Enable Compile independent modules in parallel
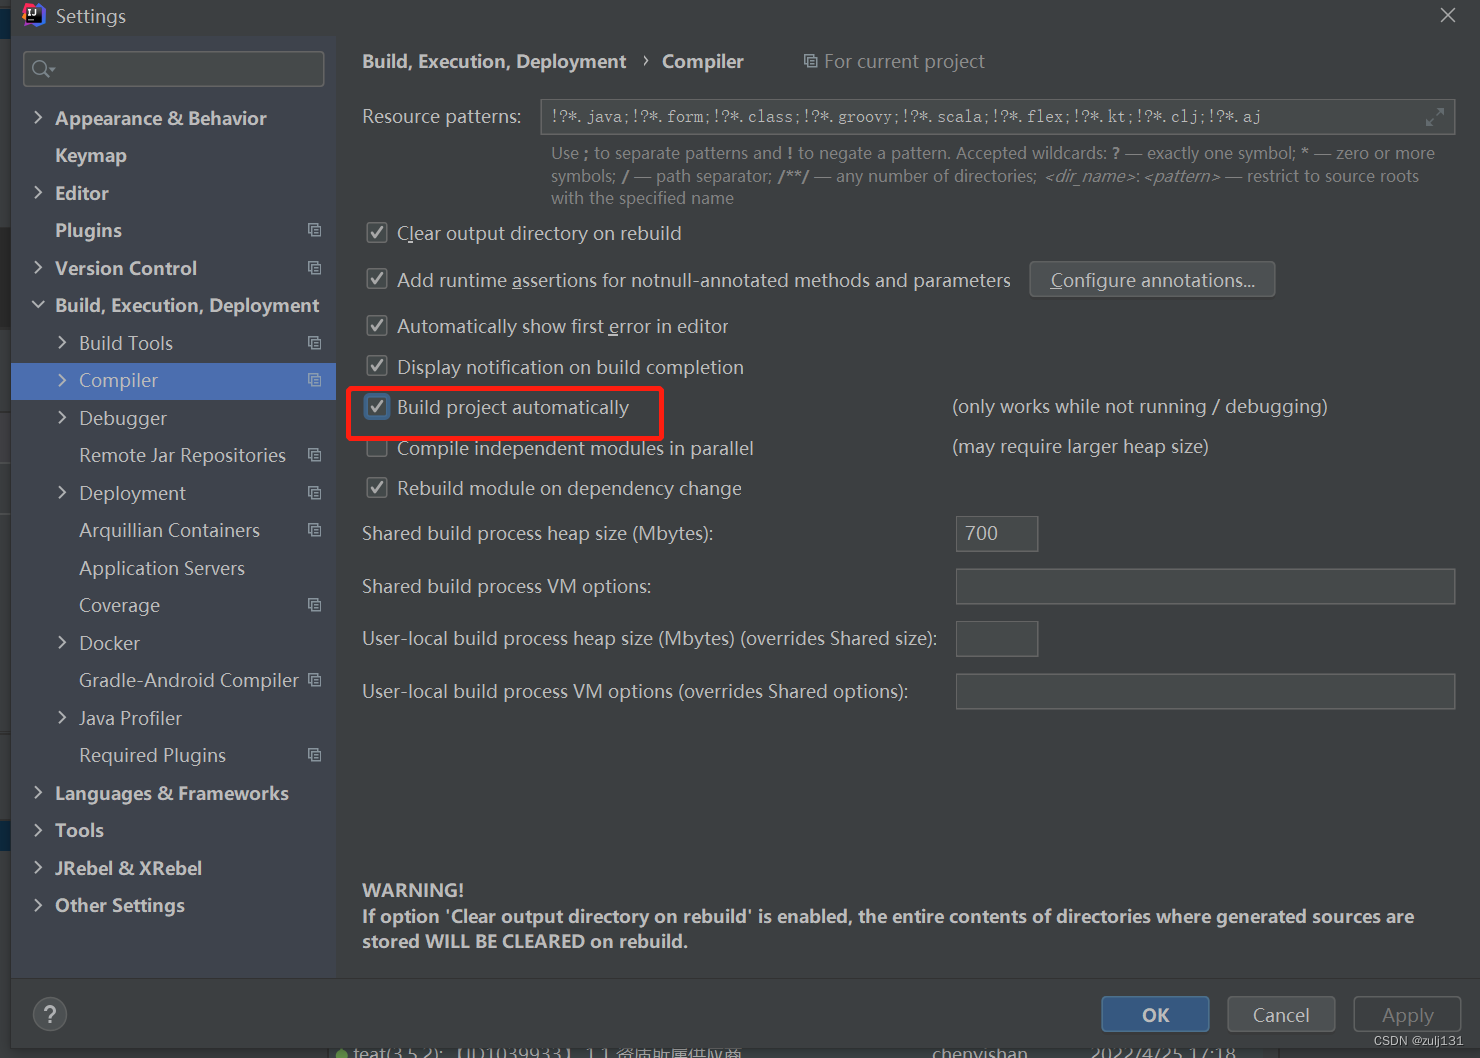 377,448
